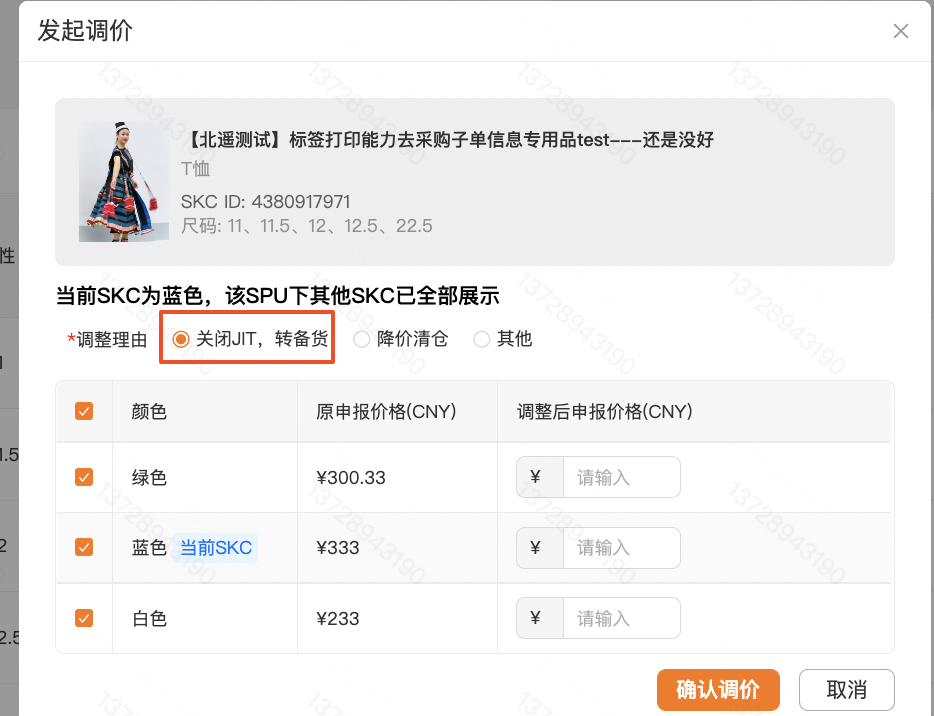Uncheck the 白色 row checkbox
Screen dimensions: 934x716
[84, 618]
